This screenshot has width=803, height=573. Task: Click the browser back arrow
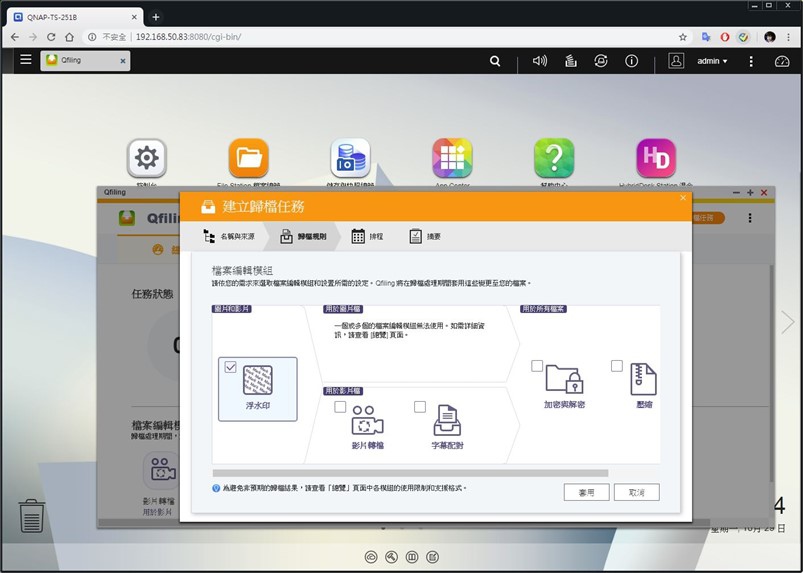(14, 37)
